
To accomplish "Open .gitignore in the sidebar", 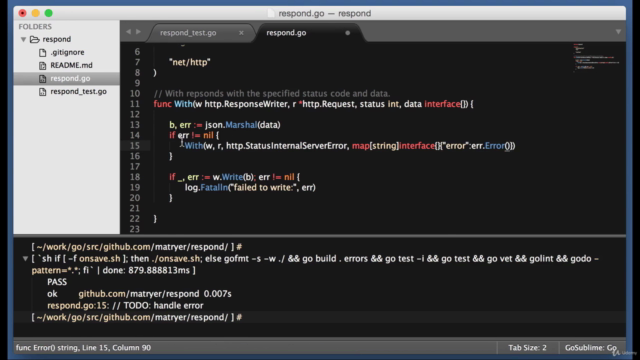I will pos(67,52).
